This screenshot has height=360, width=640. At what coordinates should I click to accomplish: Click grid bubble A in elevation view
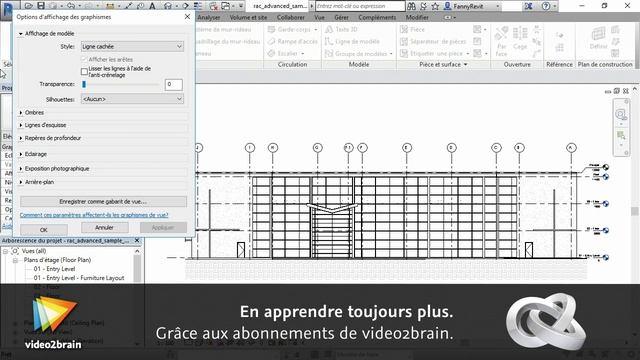pos(571,148)
